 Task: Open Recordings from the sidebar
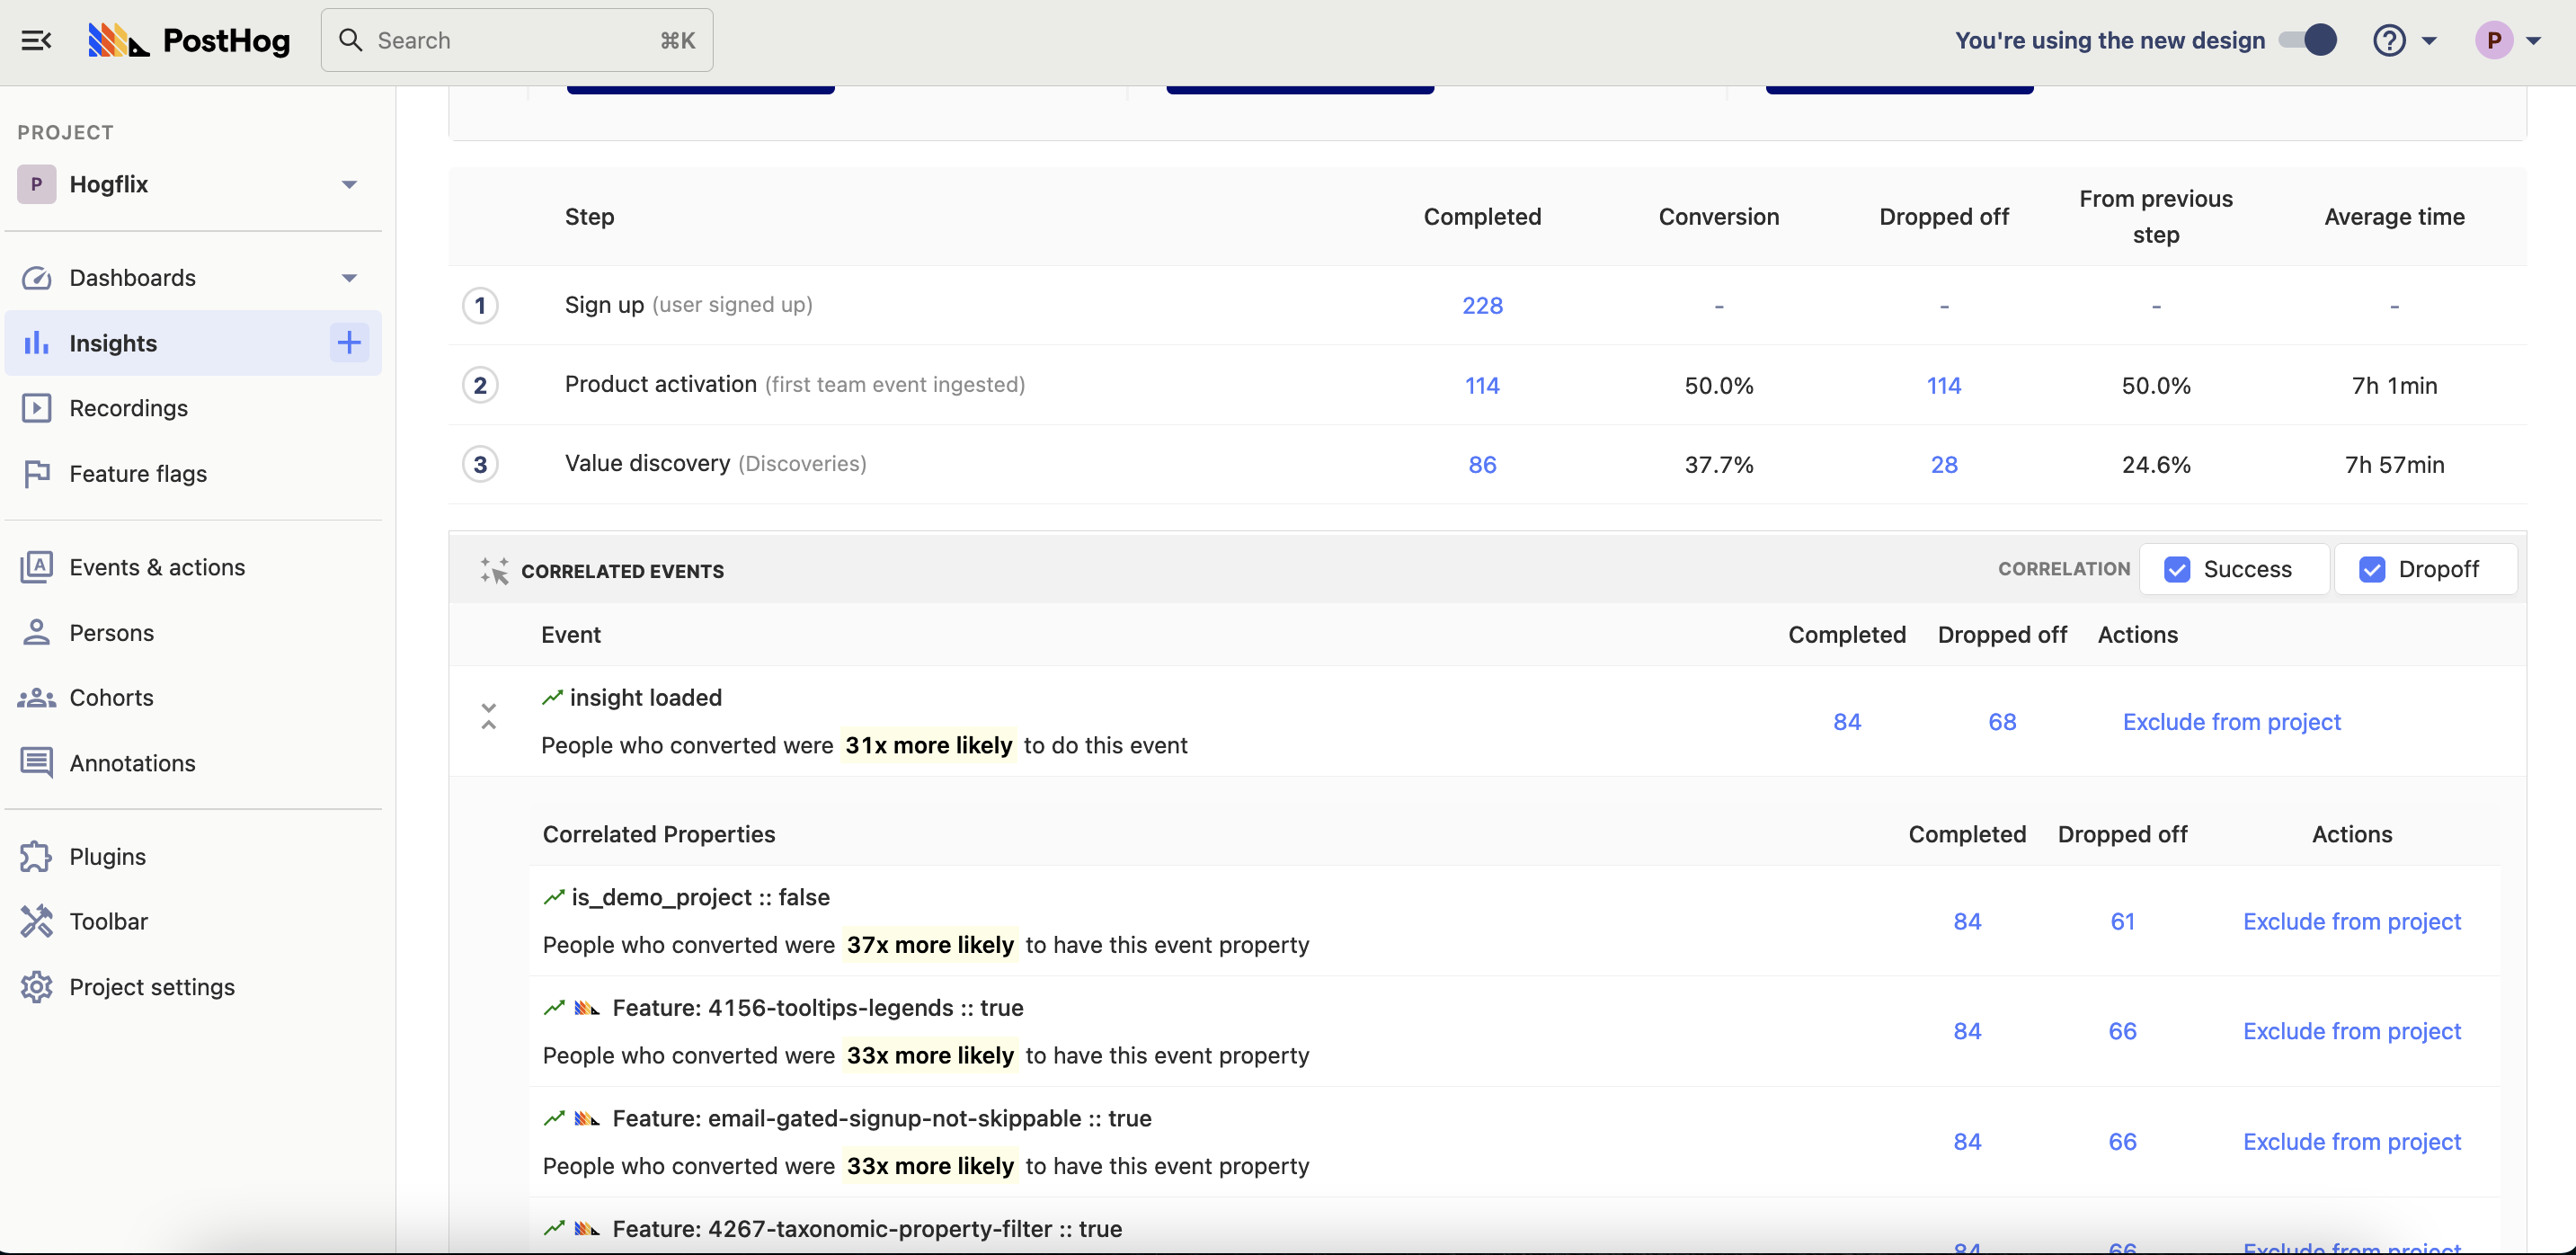[128, 408]
